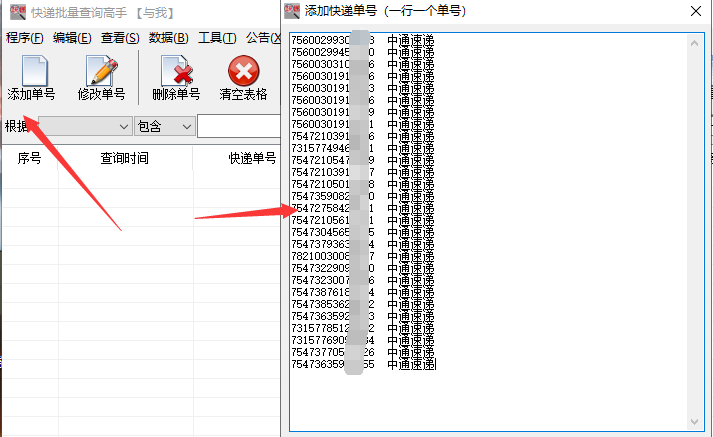This screenshot has width=713, height=437.
Task: Click the icon in 添加快递单号 dialog title bar
Action: [x=292, y=11]
